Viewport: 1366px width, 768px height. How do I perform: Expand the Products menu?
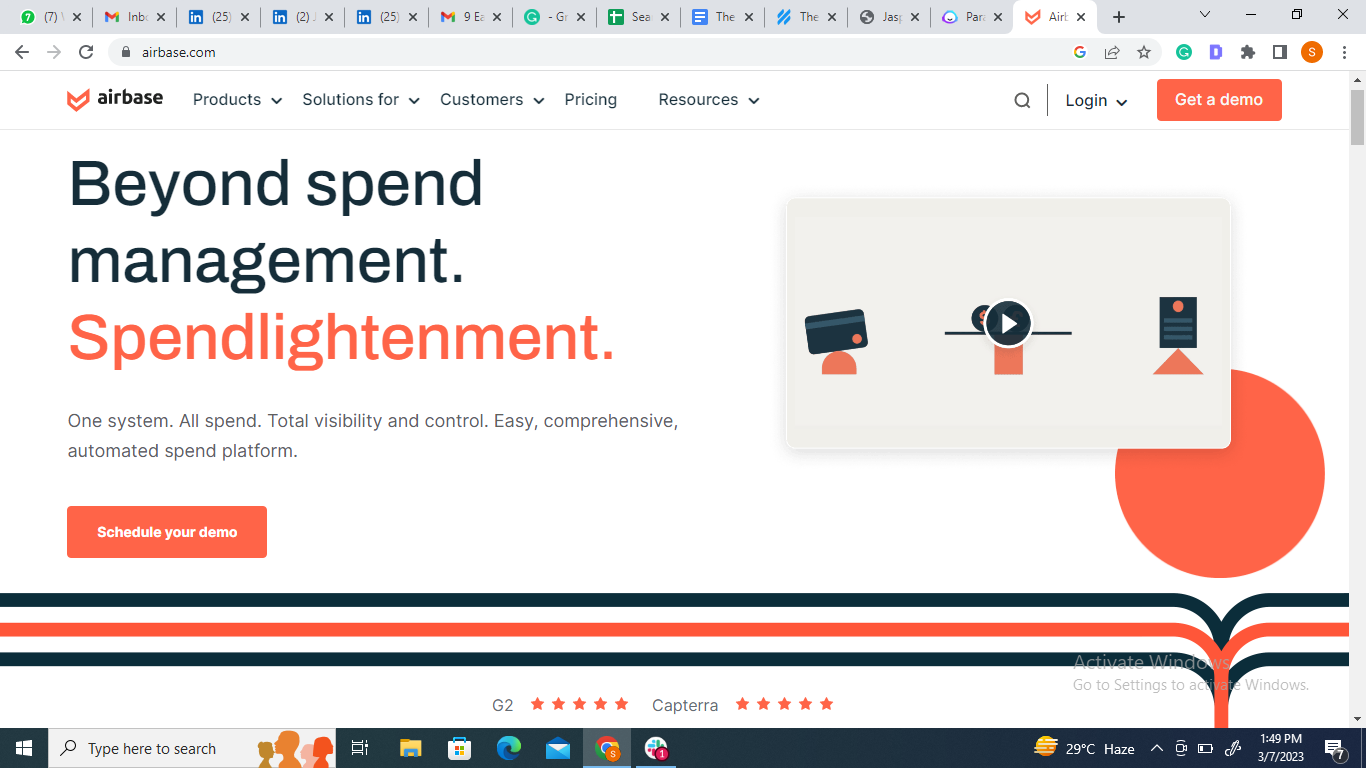(237, 100)
